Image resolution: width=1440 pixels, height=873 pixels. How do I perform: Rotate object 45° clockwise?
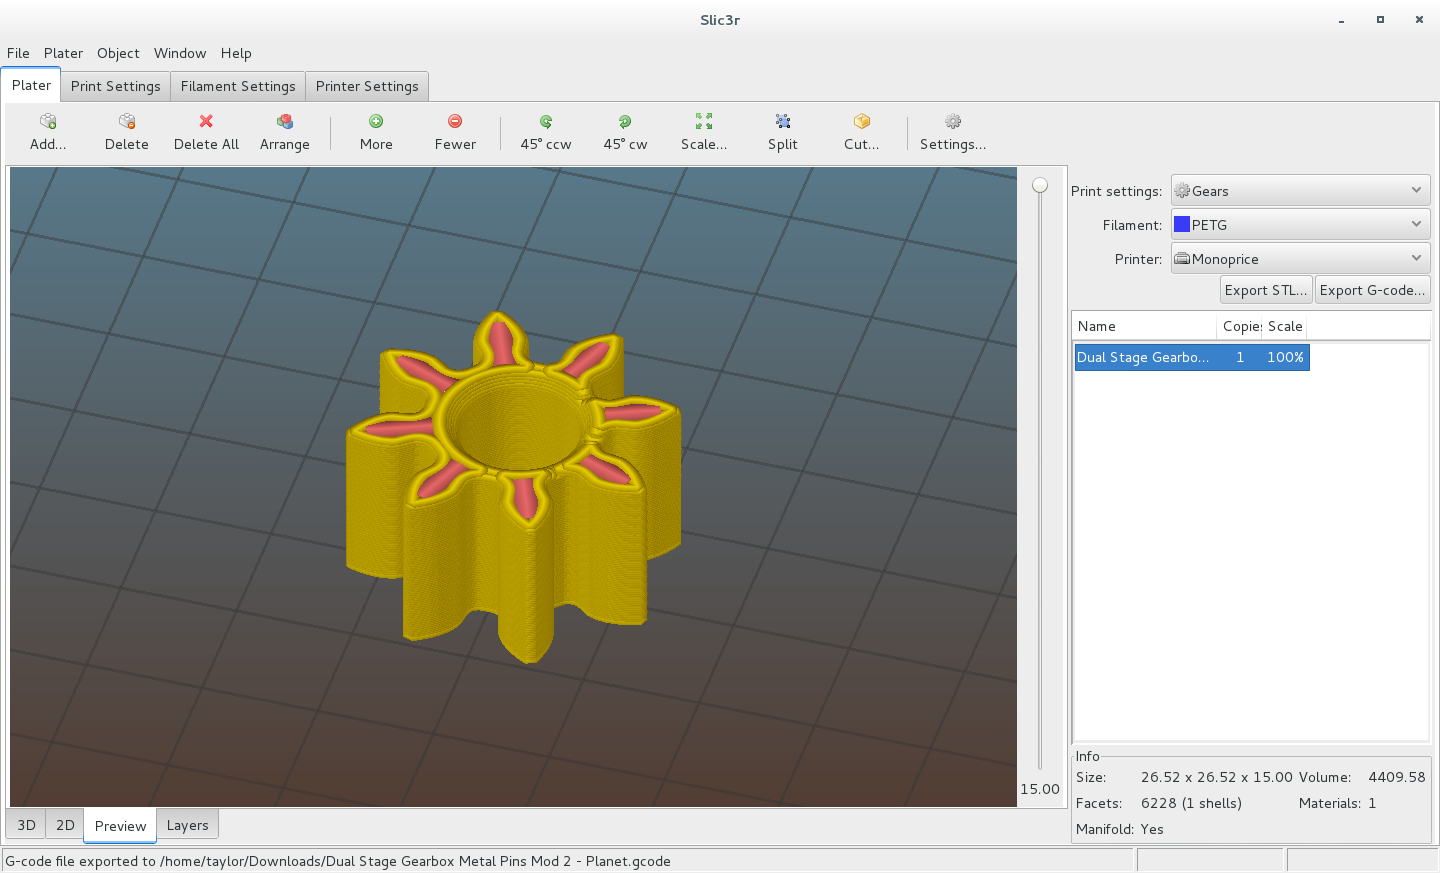pyautogui.click(x=625, y=122)
